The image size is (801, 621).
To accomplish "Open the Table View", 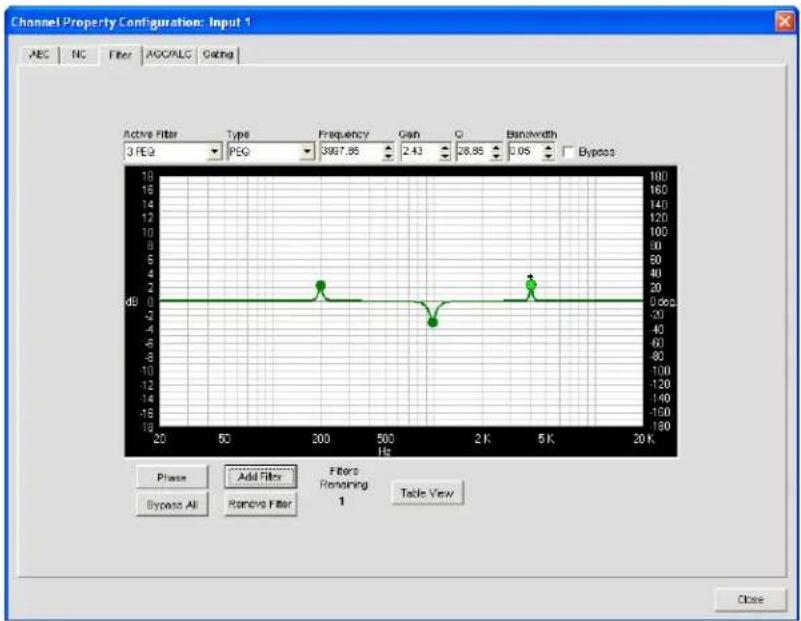I will 427,493.
